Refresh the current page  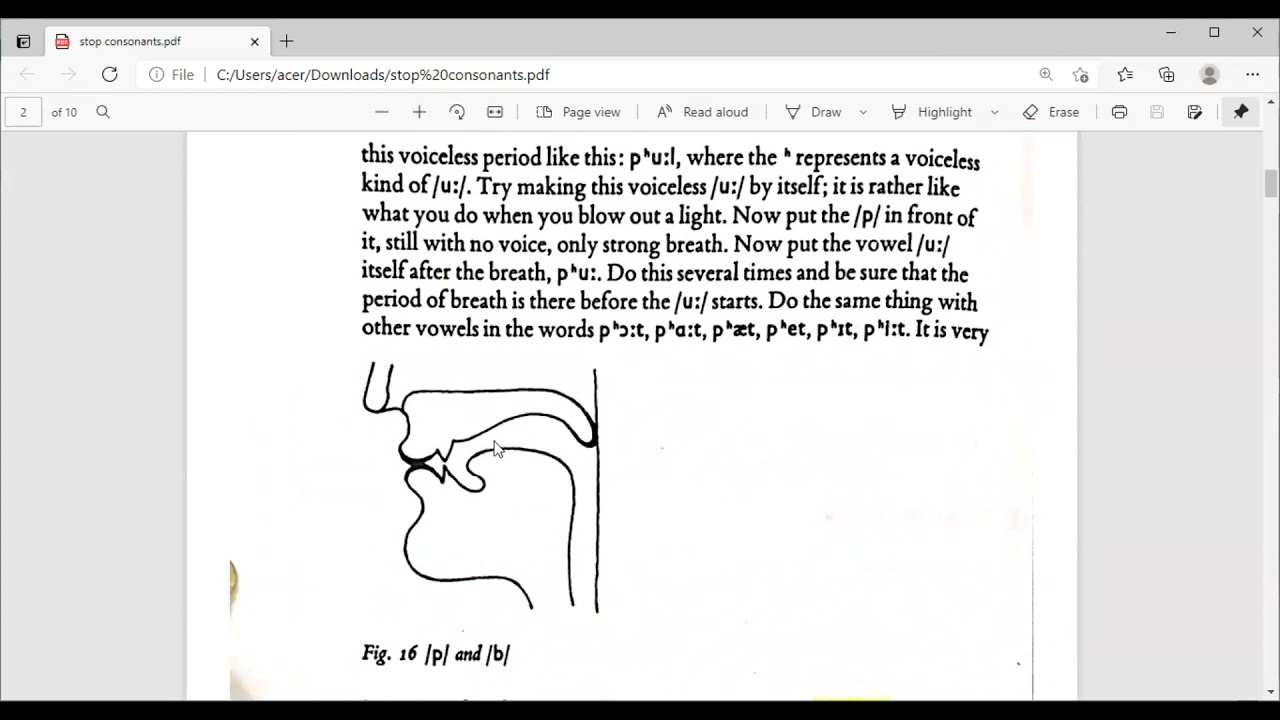click(x=110, y=74)
